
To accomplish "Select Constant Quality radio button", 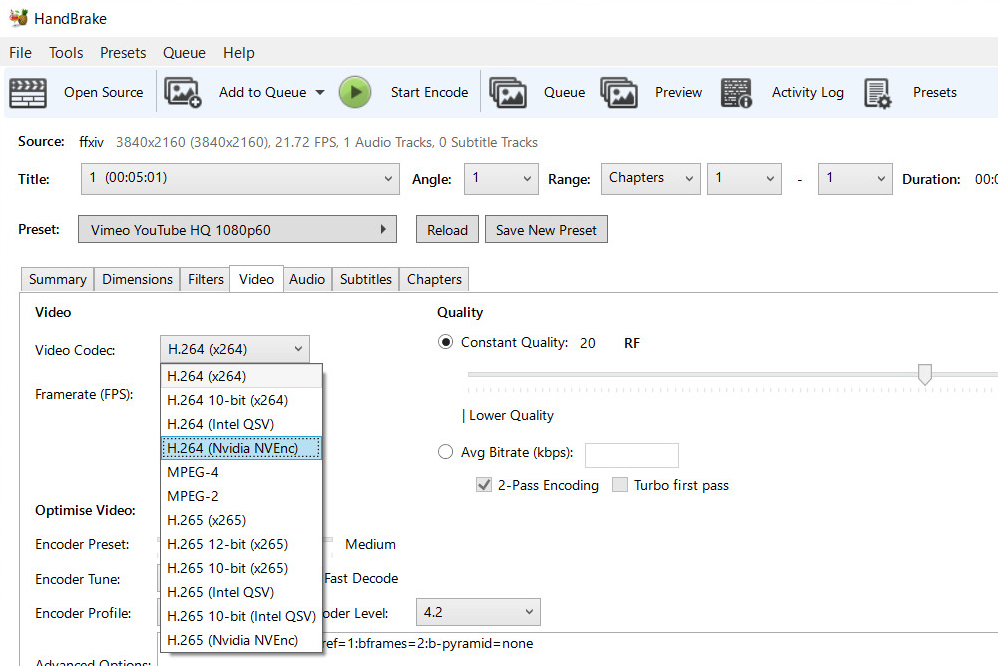I will pos(446,343).
